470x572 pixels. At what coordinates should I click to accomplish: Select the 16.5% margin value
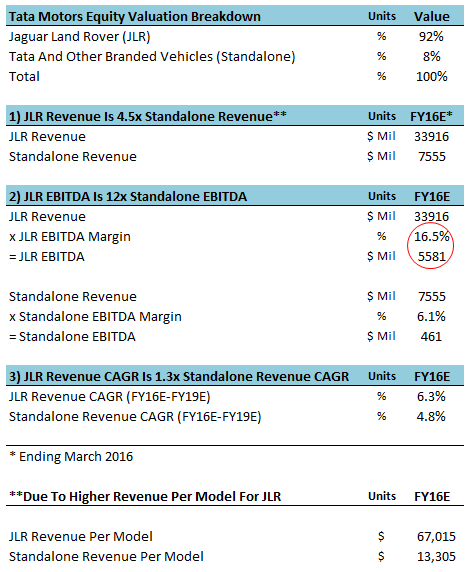click(x=431, y=237)
